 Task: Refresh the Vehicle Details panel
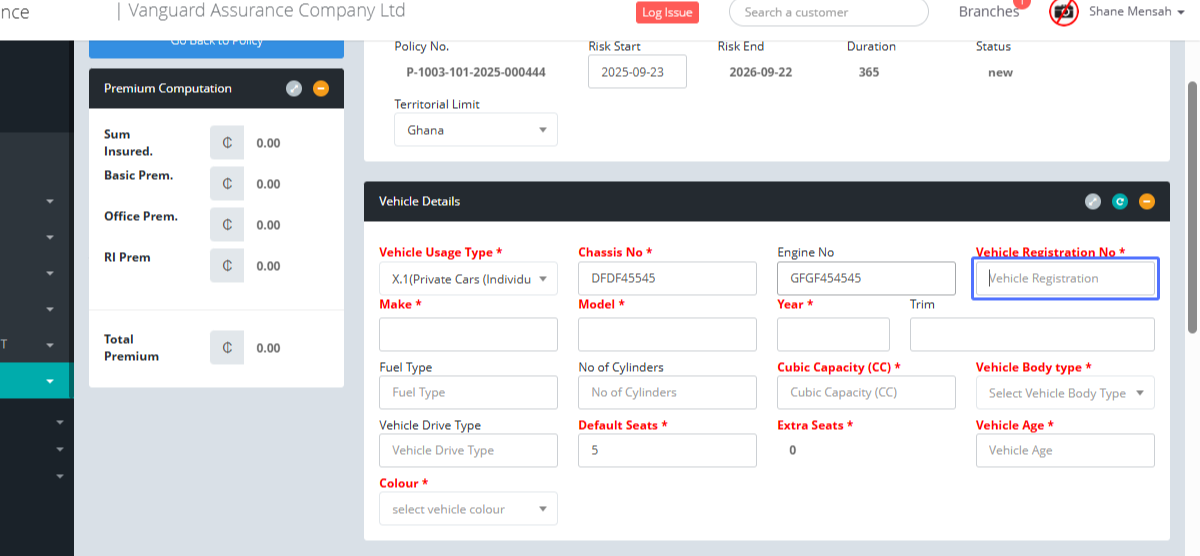[1120, 201]
